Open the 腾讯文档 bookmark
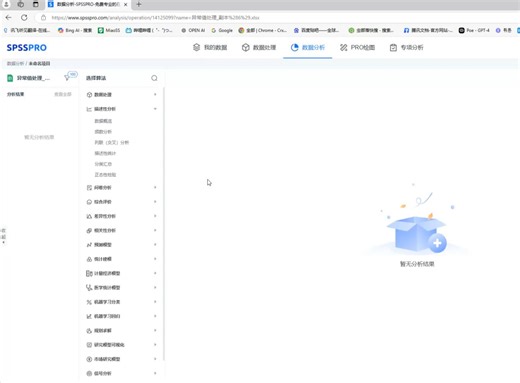 coord(428,30)
